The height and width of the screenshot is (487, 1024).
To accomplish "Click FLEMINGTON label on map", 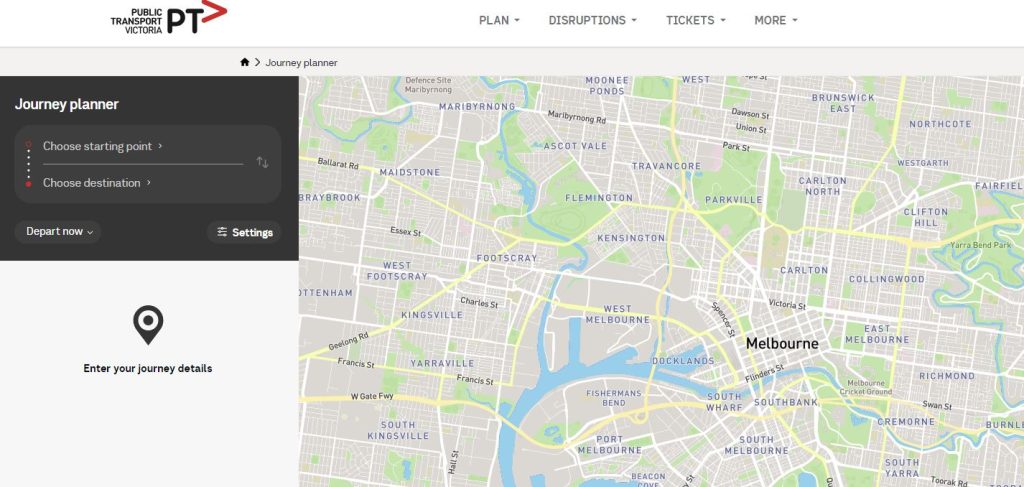I will tap(599, 198).
